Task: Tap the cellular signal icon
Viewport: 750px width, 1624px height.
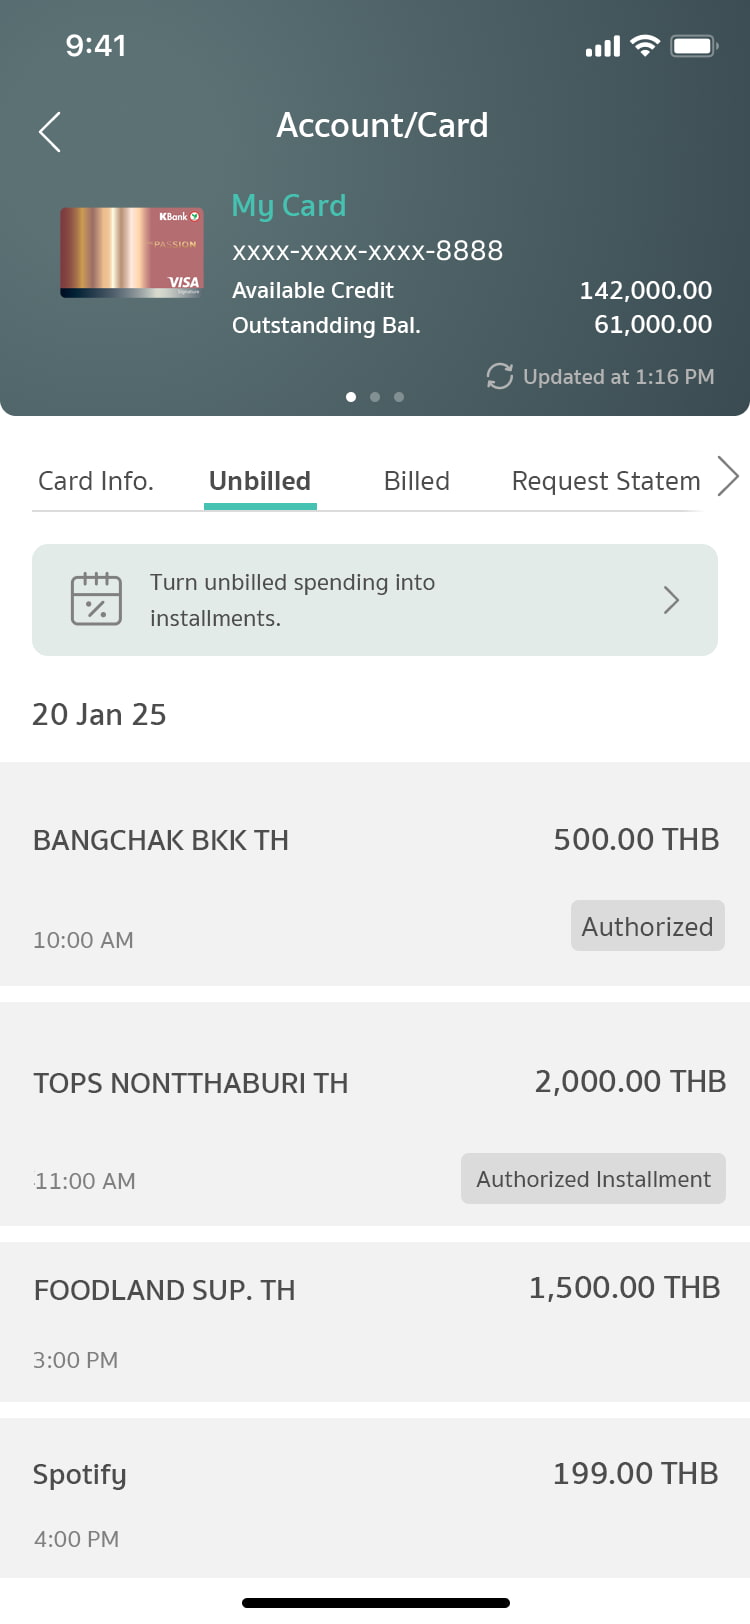Action: point(603,46)
